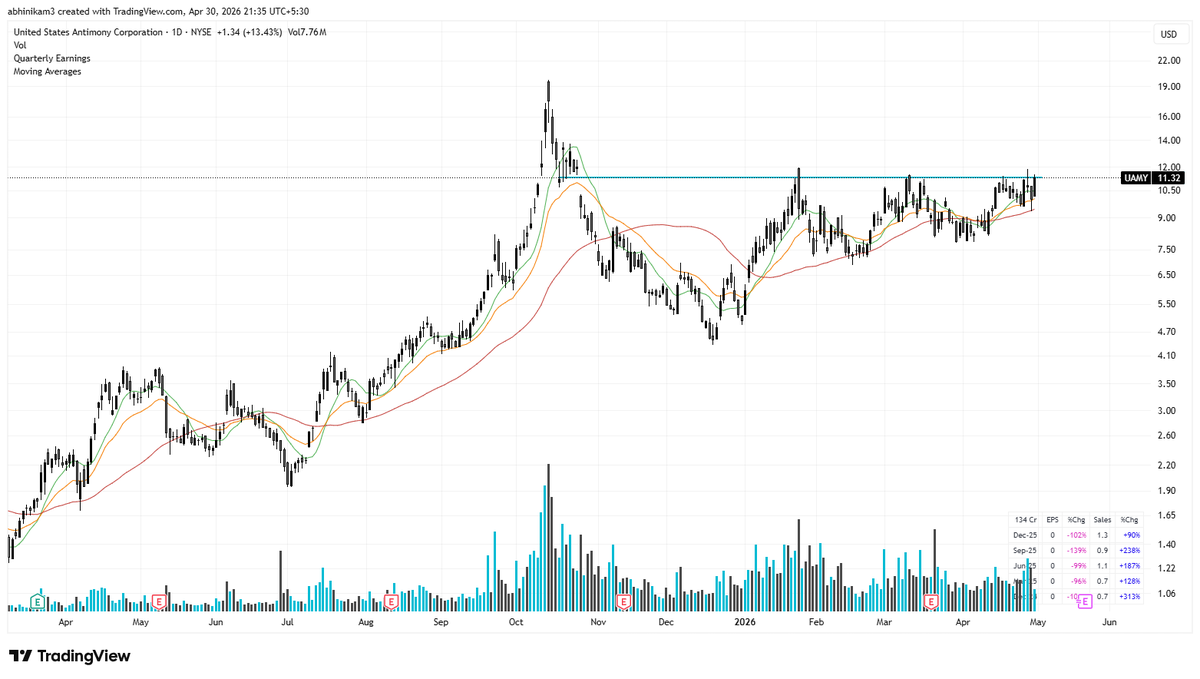The width and height of the screenshot is (1200, 679).
Task: Click the Sales column header
Action: click(x=1102, y=520)
